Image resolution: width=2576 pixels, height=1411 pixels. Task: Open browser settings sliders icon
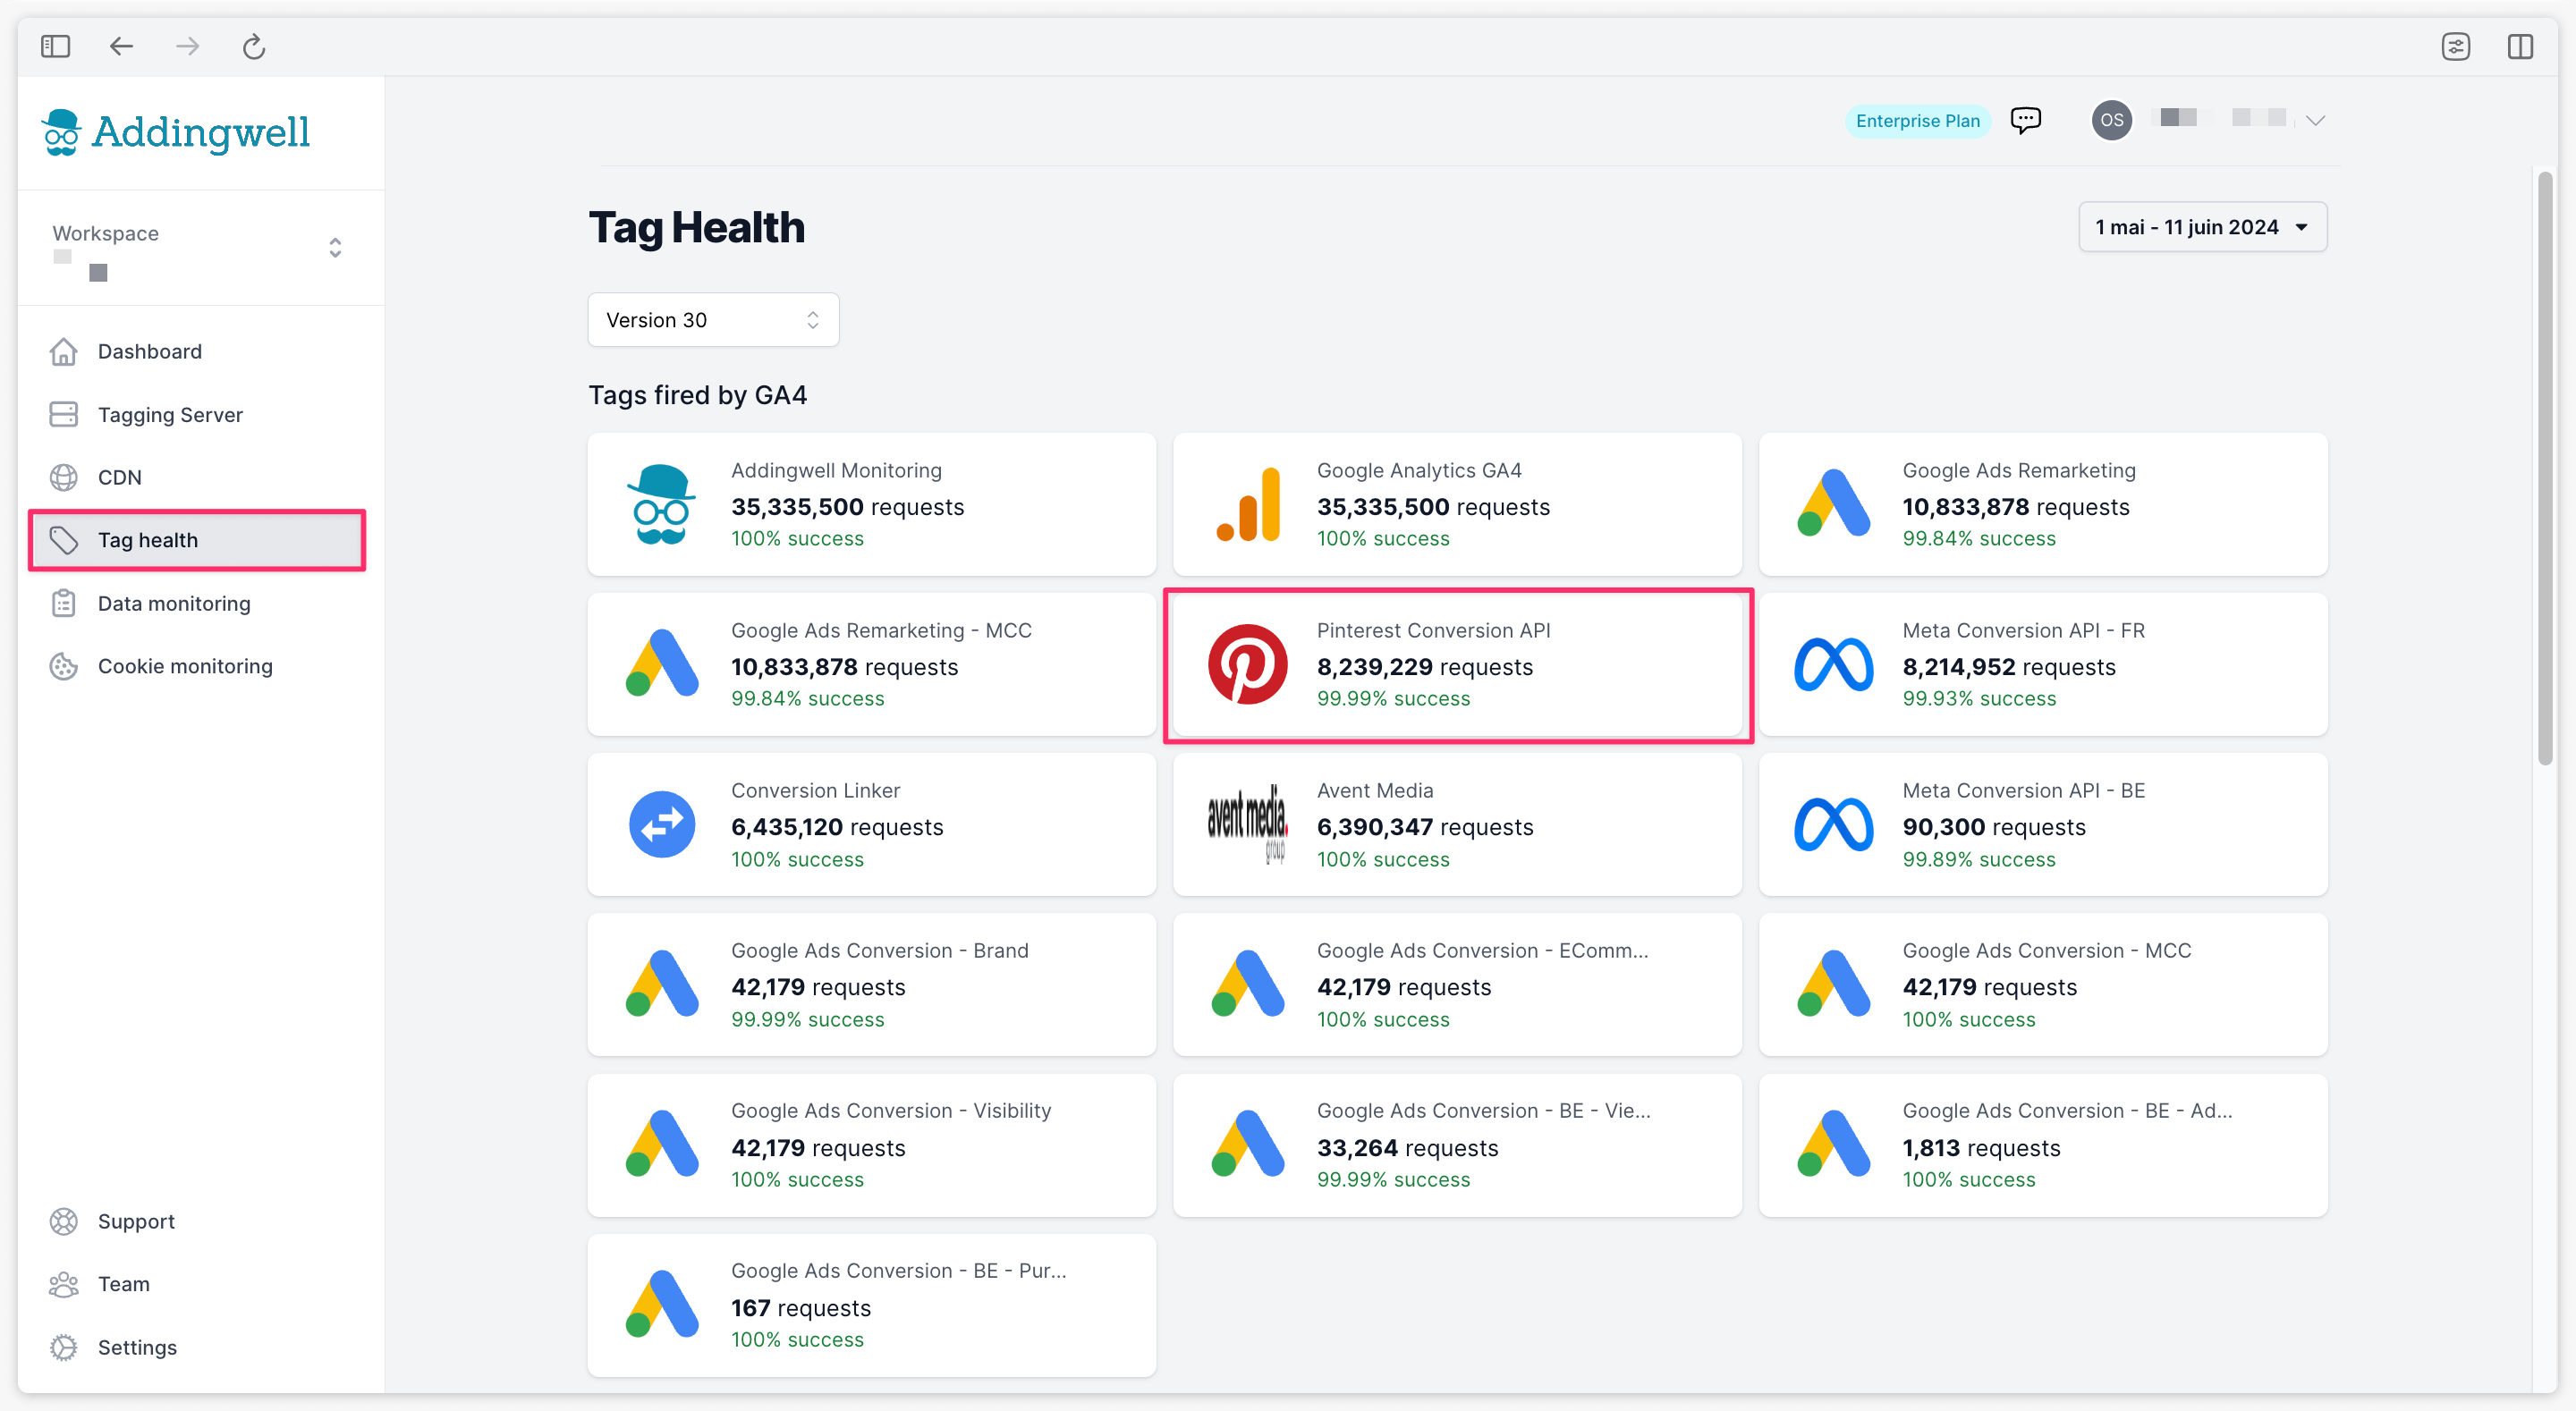coord(2455,46)
